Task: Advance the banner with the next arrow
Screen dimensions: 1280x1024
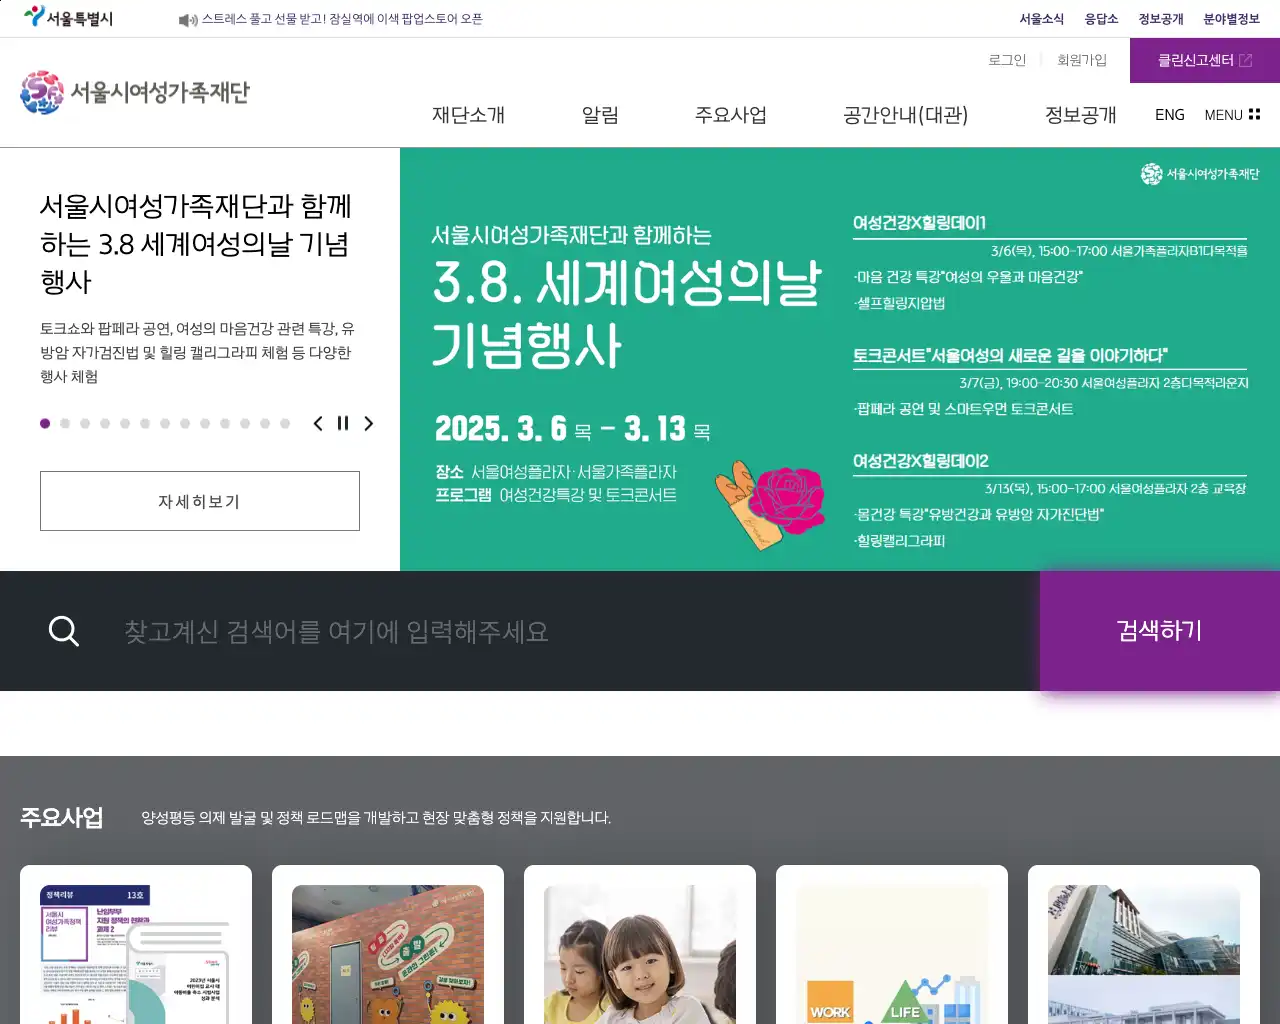Action: [368, 423]
